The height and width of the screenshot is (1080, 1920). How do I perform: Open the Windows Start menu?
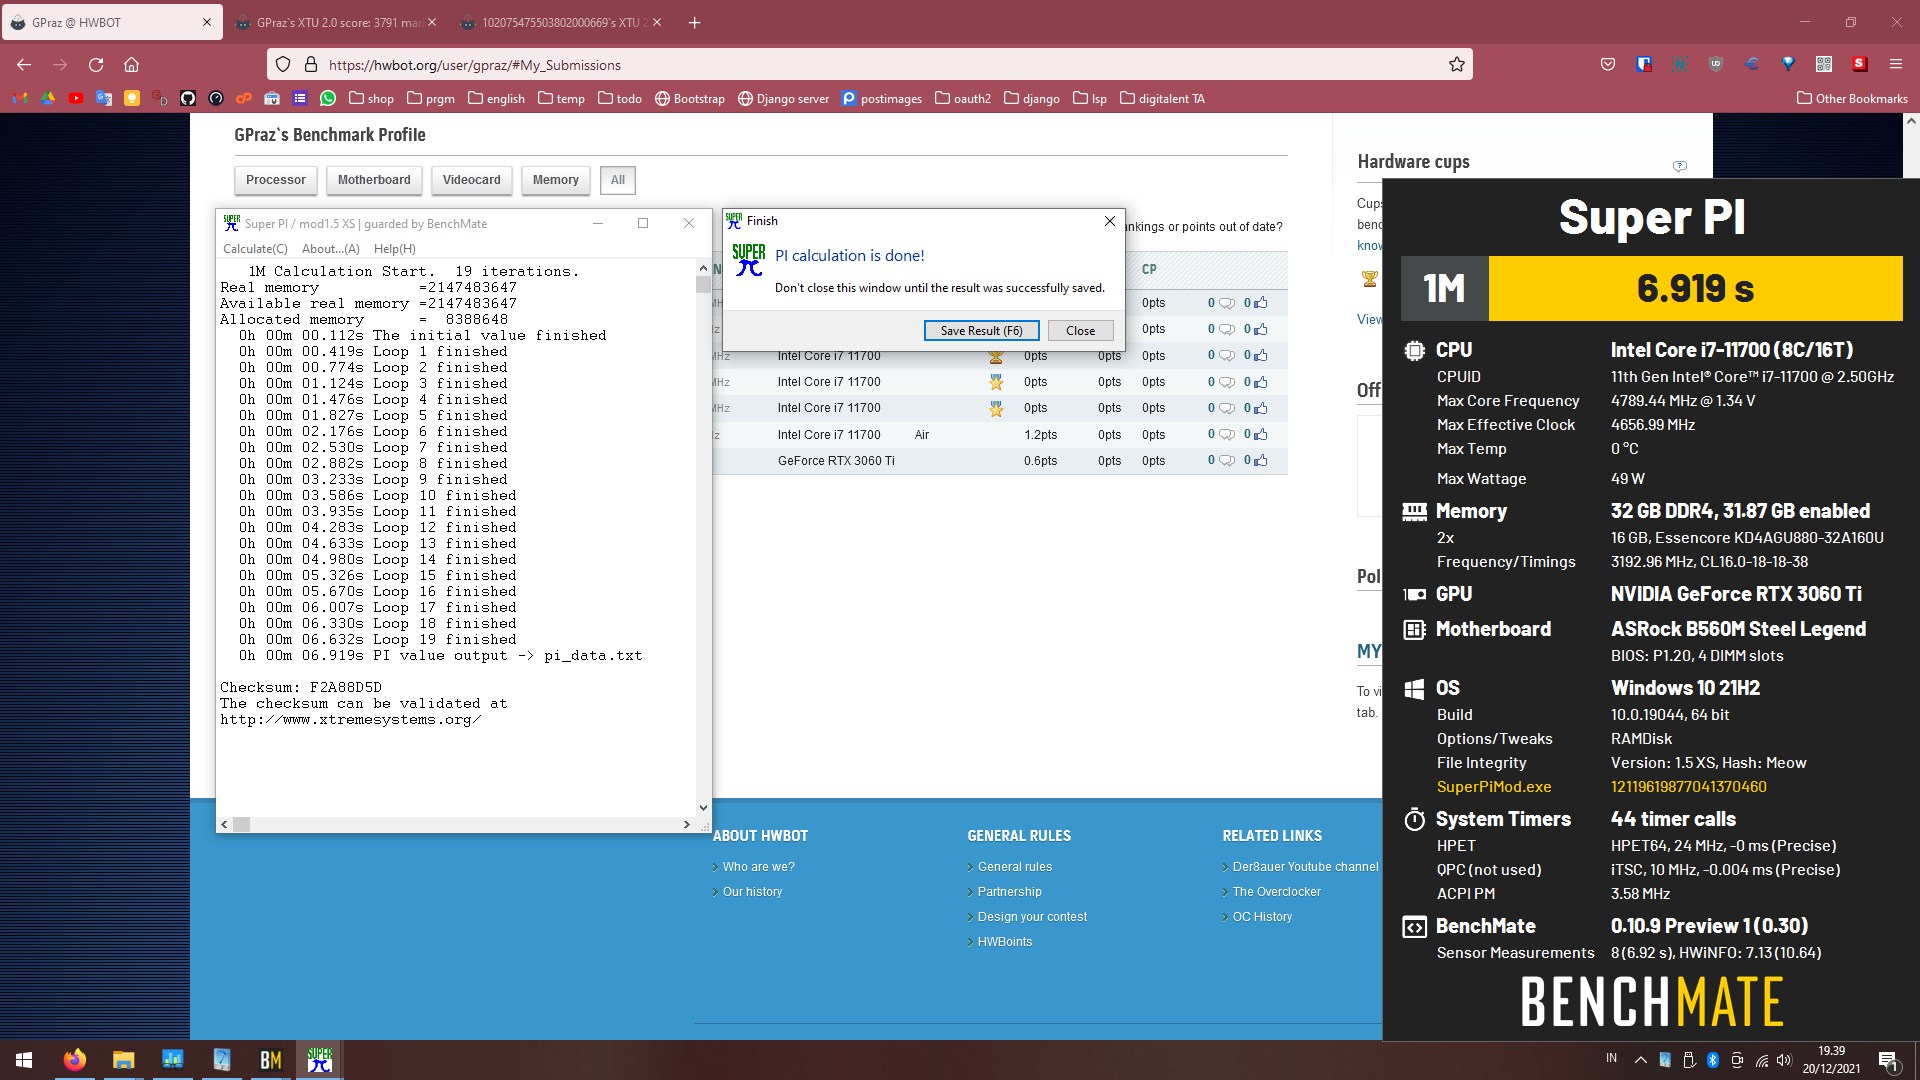point(24,1060)
